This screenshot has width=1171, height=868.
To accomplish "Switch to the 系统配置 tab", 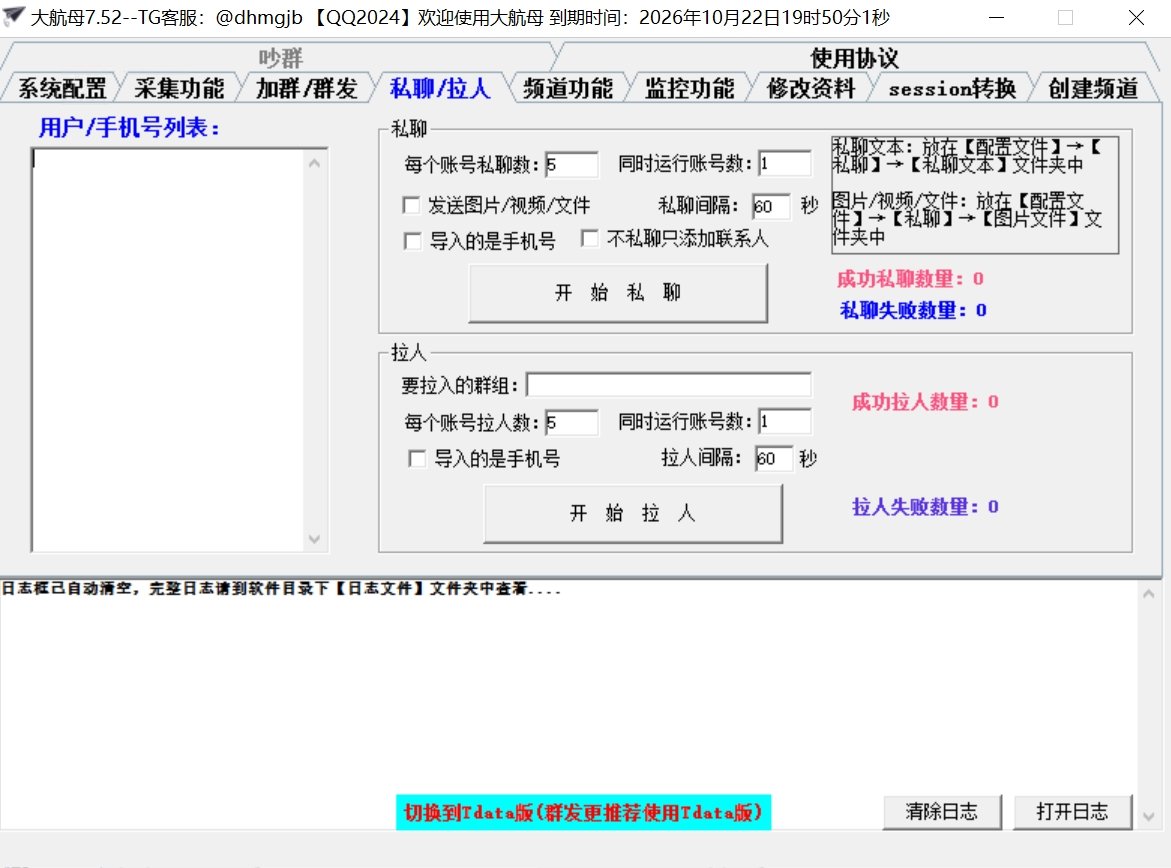I will [62, 89].
